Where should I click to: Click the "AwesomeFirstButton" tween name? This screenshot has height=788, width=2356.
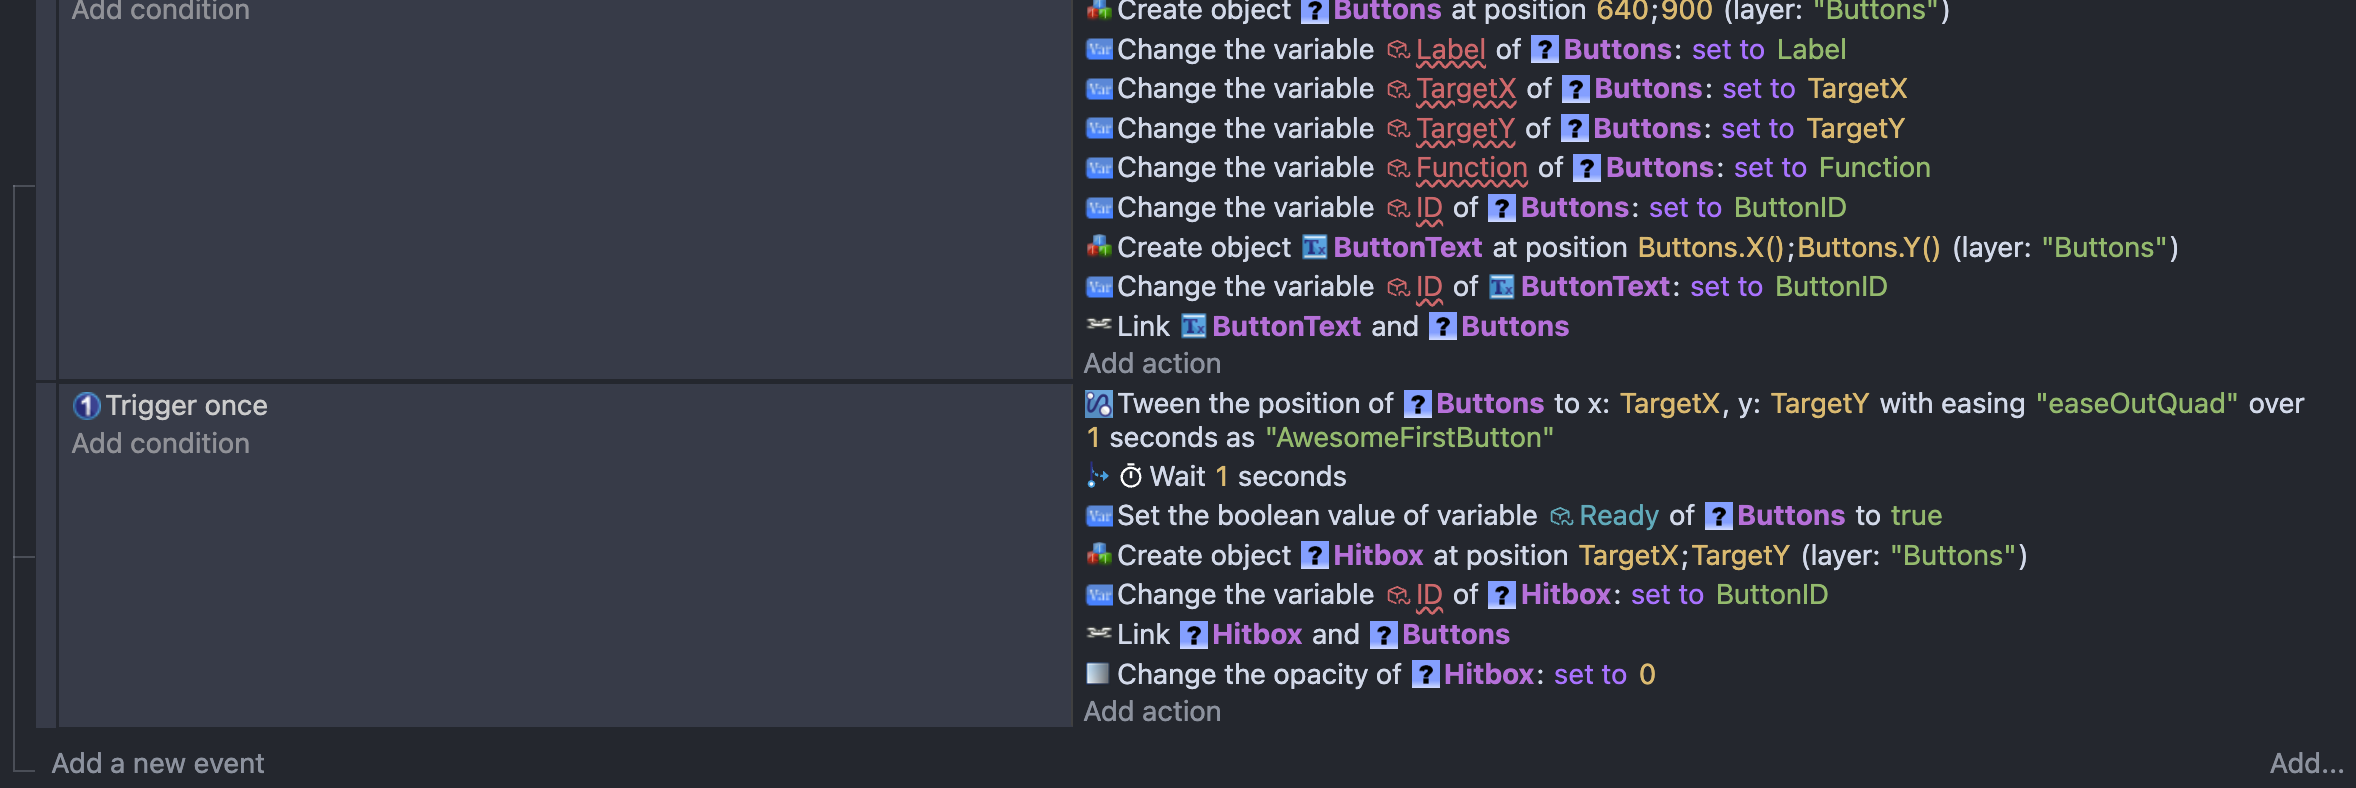(1409, 438)
